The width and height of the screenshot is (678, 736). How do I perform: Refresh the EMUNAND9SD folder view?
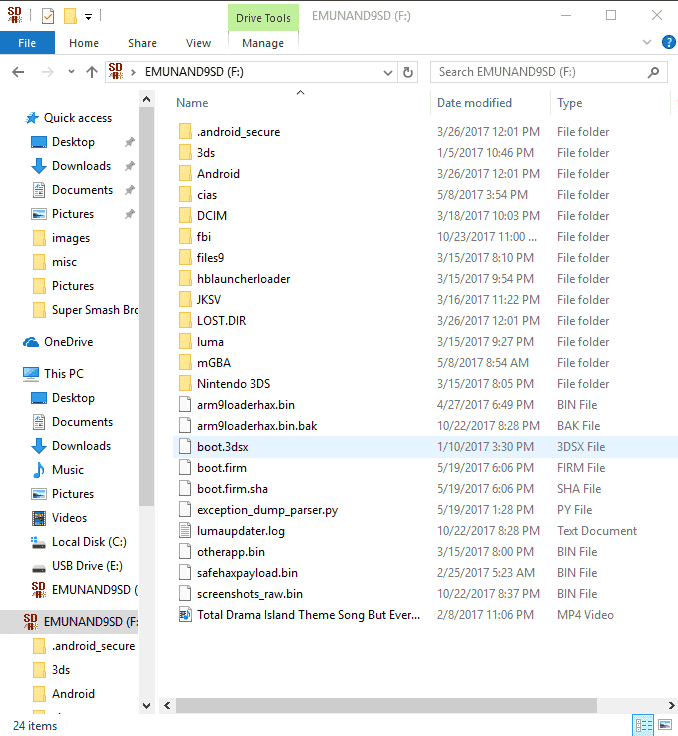[408, 73]
